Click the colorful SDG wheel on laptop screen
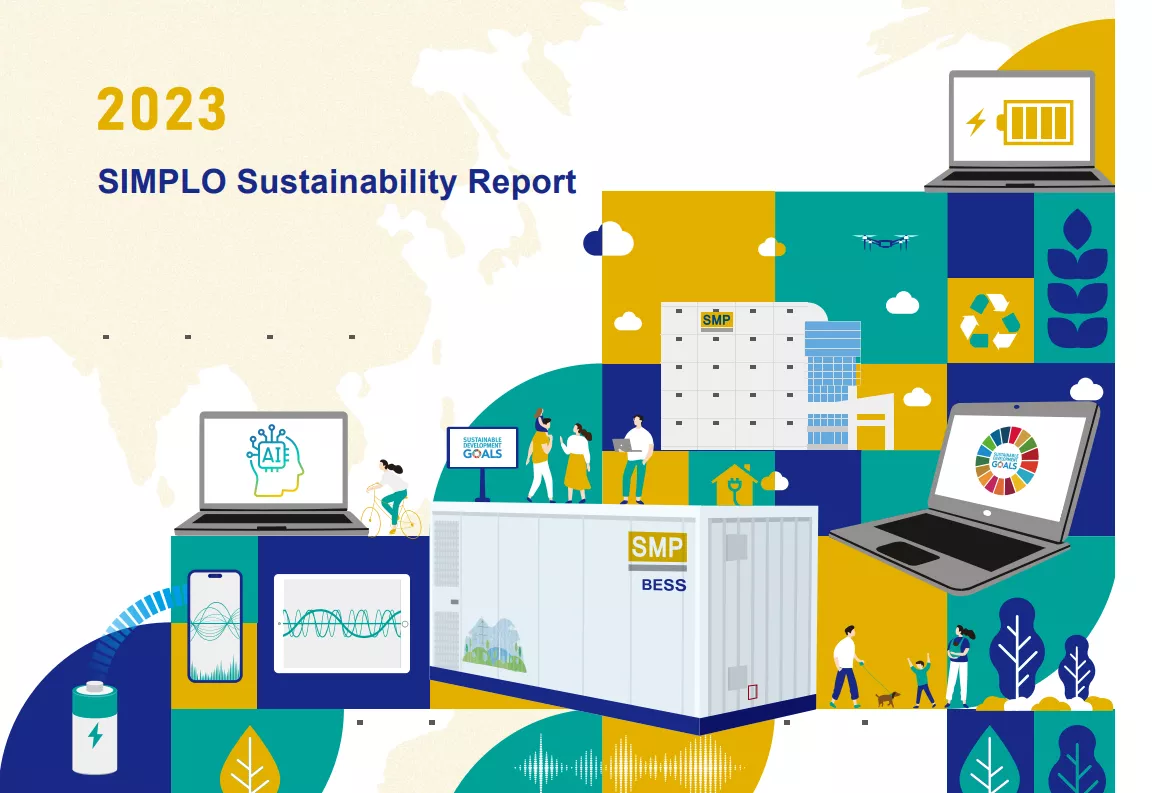 pos(1006,459)
